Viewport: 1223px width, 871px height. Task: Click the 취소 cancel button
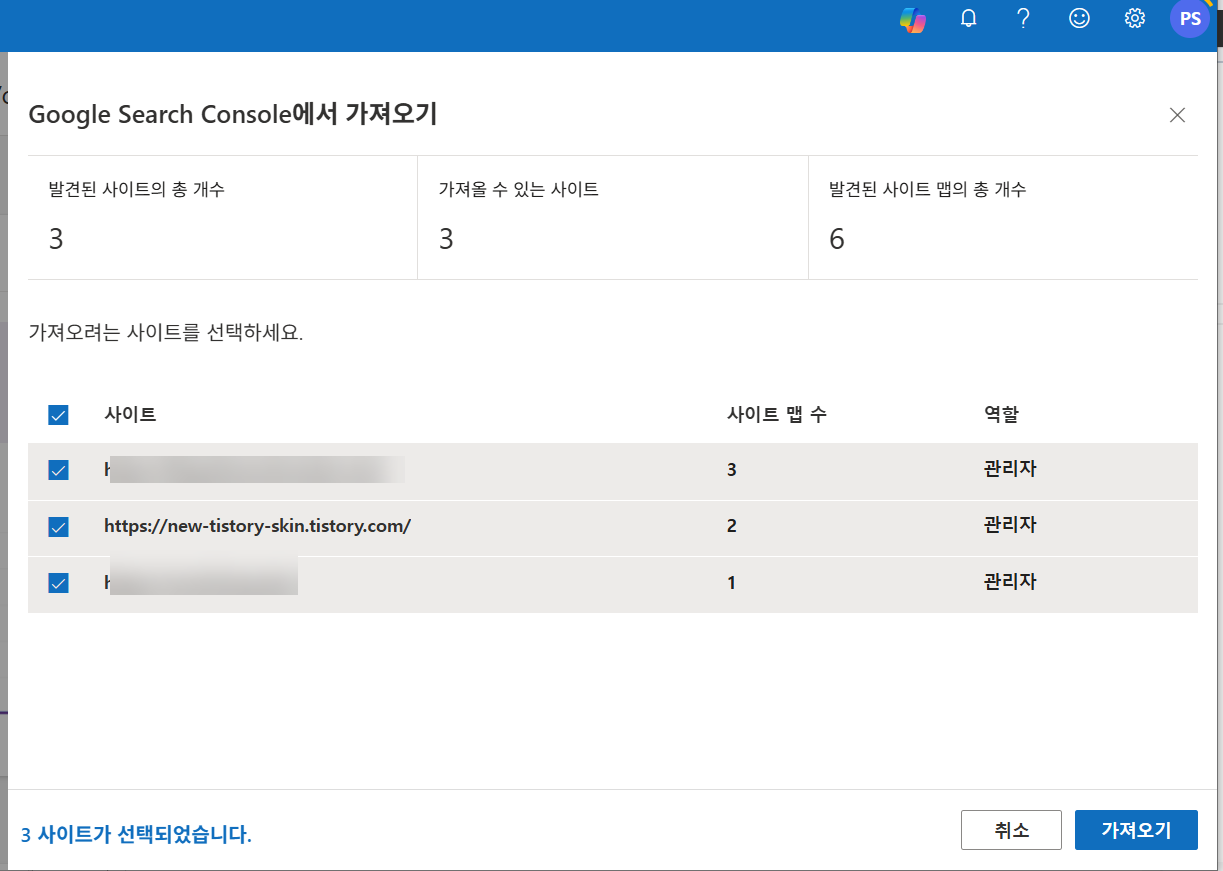click(x=1011, y=830)
